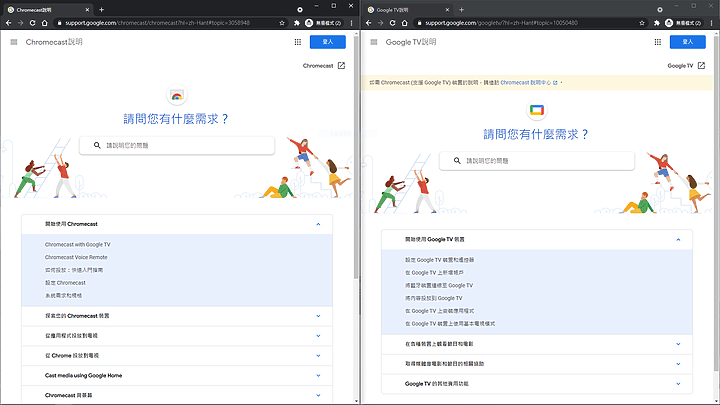Screen dimensions: 720x405
Task: Open Google apps grid on Google TV page
Action: (658, 42)
